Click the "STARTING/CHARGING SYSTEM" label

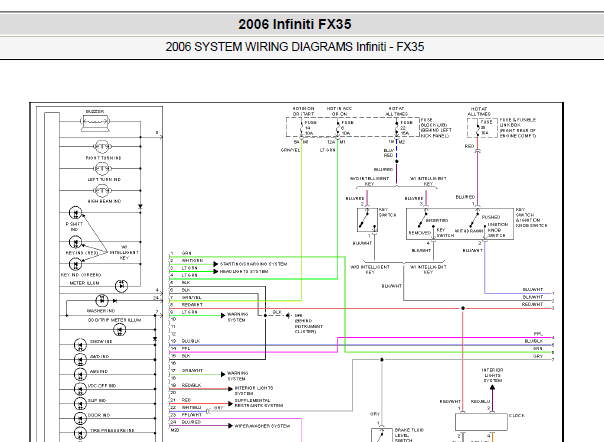[253, 264]
